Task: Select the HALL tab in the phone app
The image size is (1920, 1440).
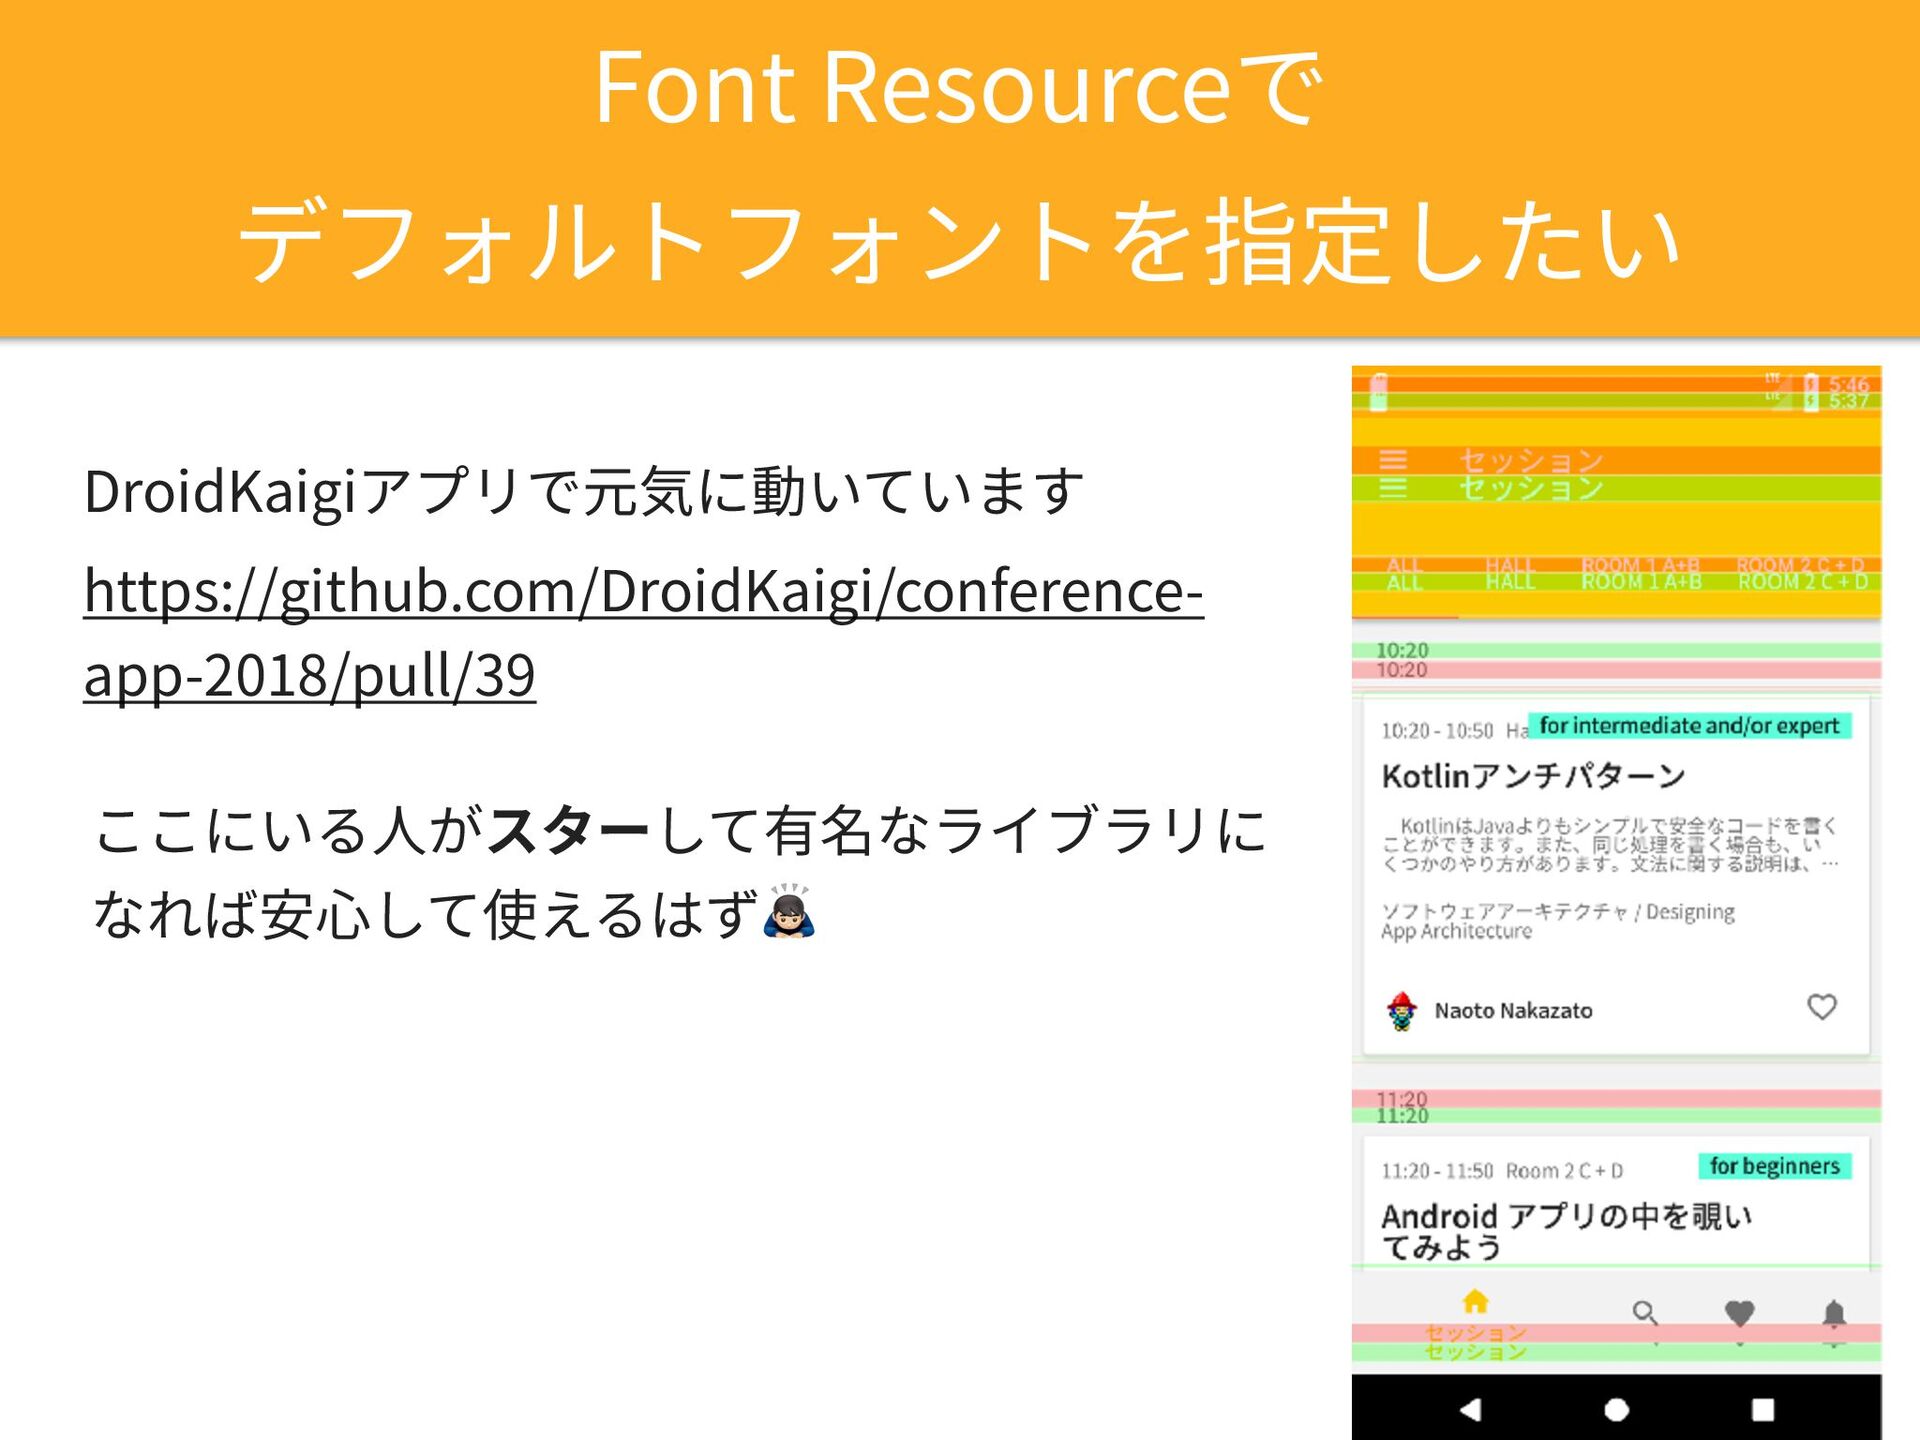Action: (x=1510, y=574)
